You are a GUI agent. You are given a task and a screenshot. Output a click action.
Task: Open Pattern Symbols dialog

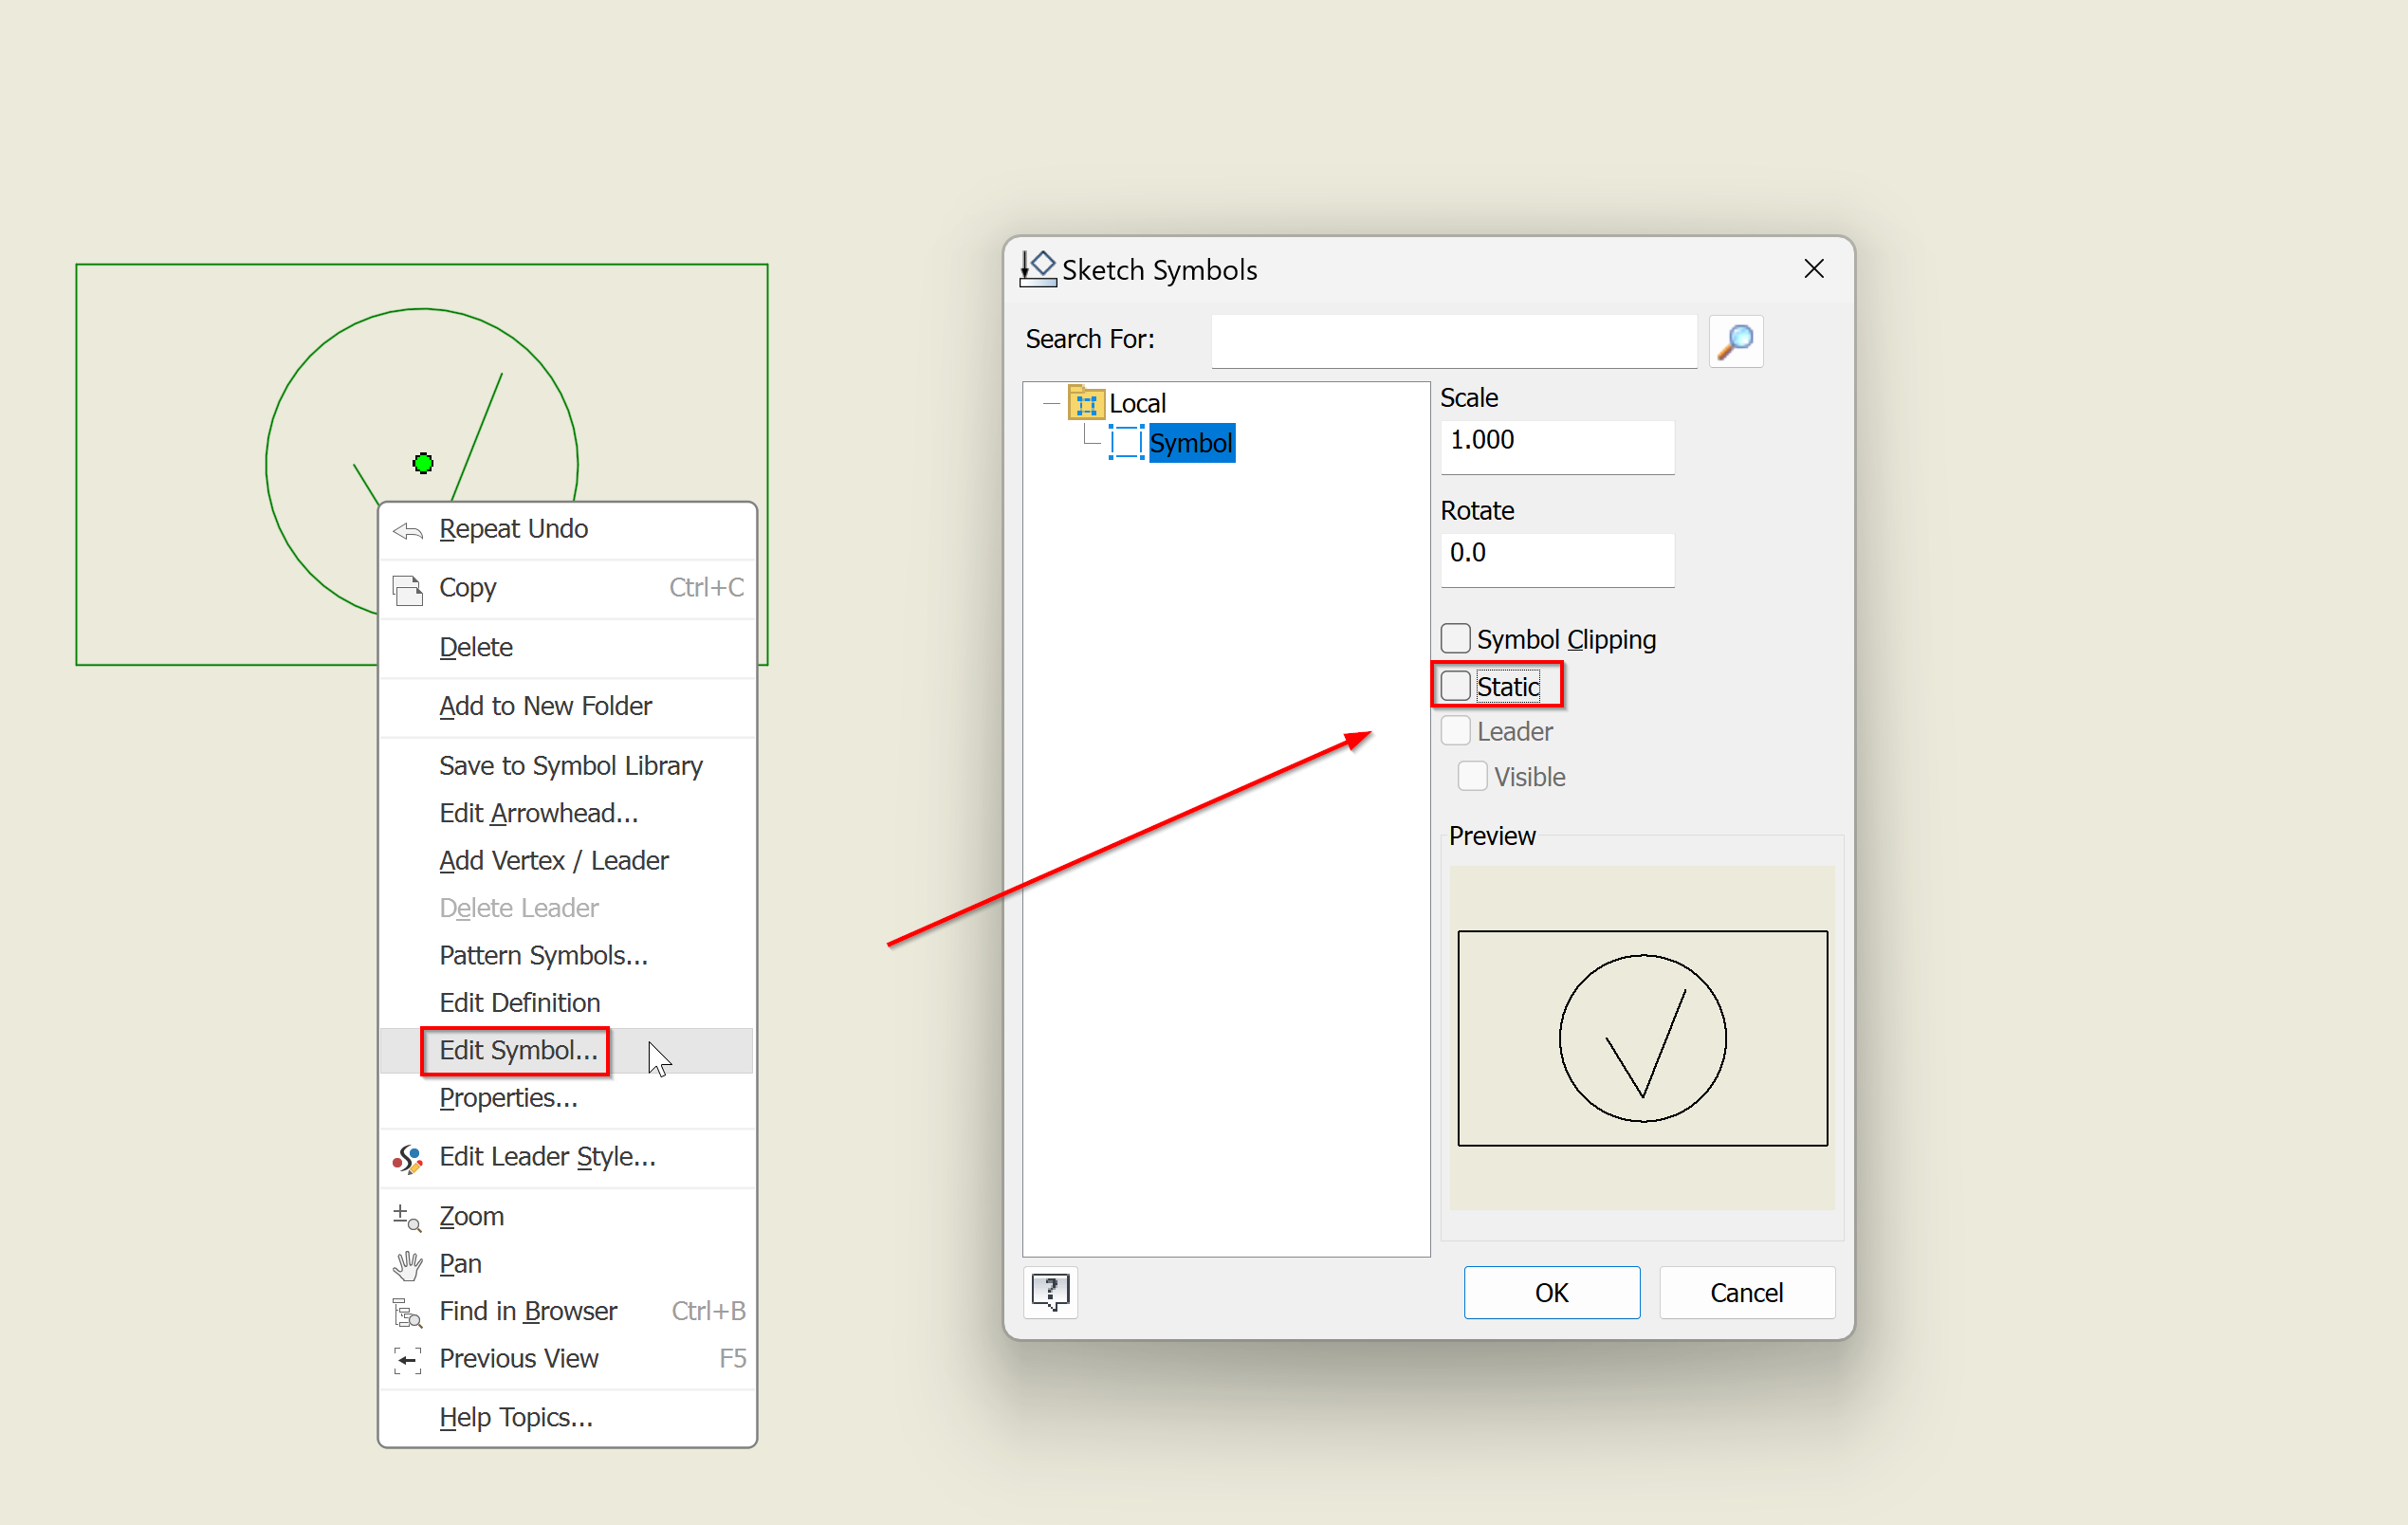567,956
